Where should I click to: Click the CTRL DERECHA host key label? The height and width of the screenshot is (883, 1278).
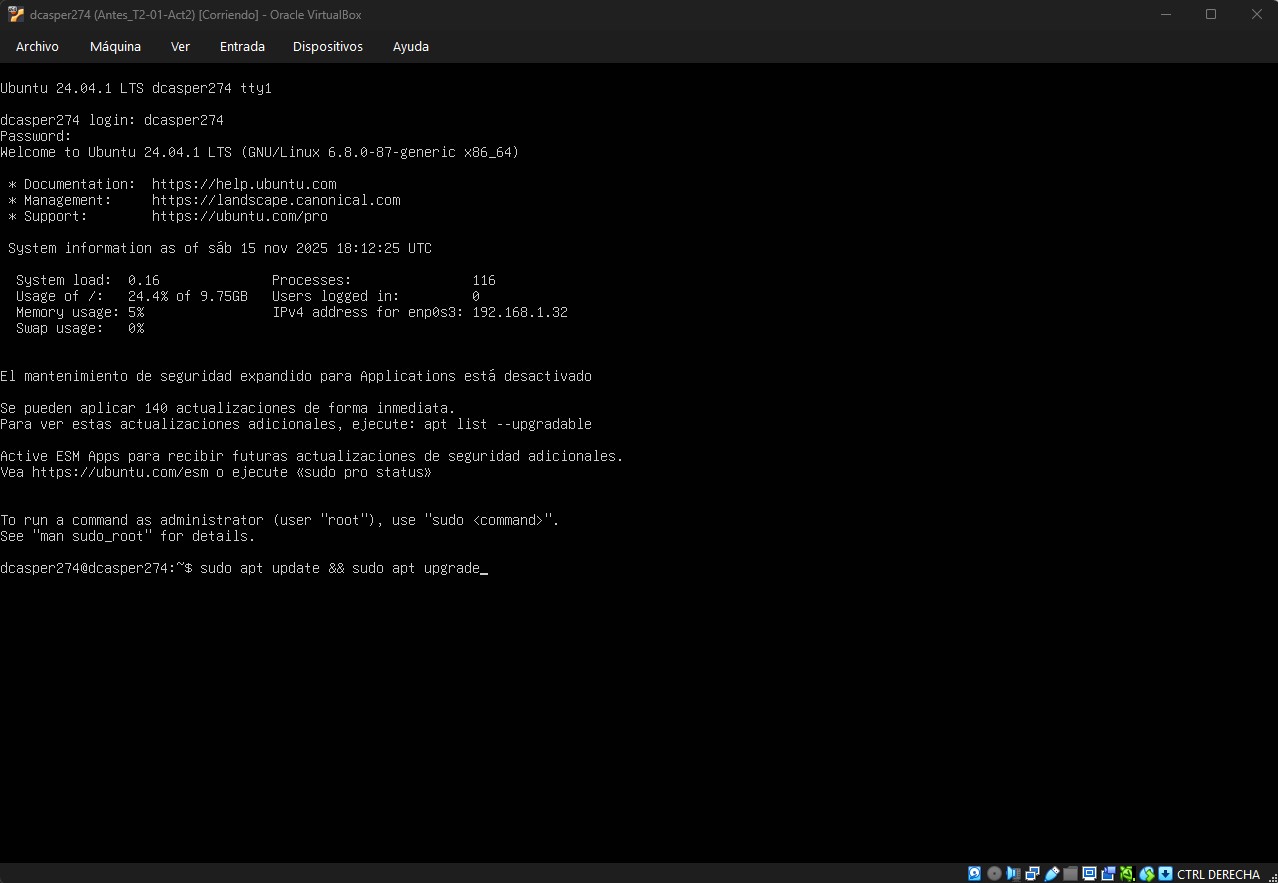point(1218,875)
